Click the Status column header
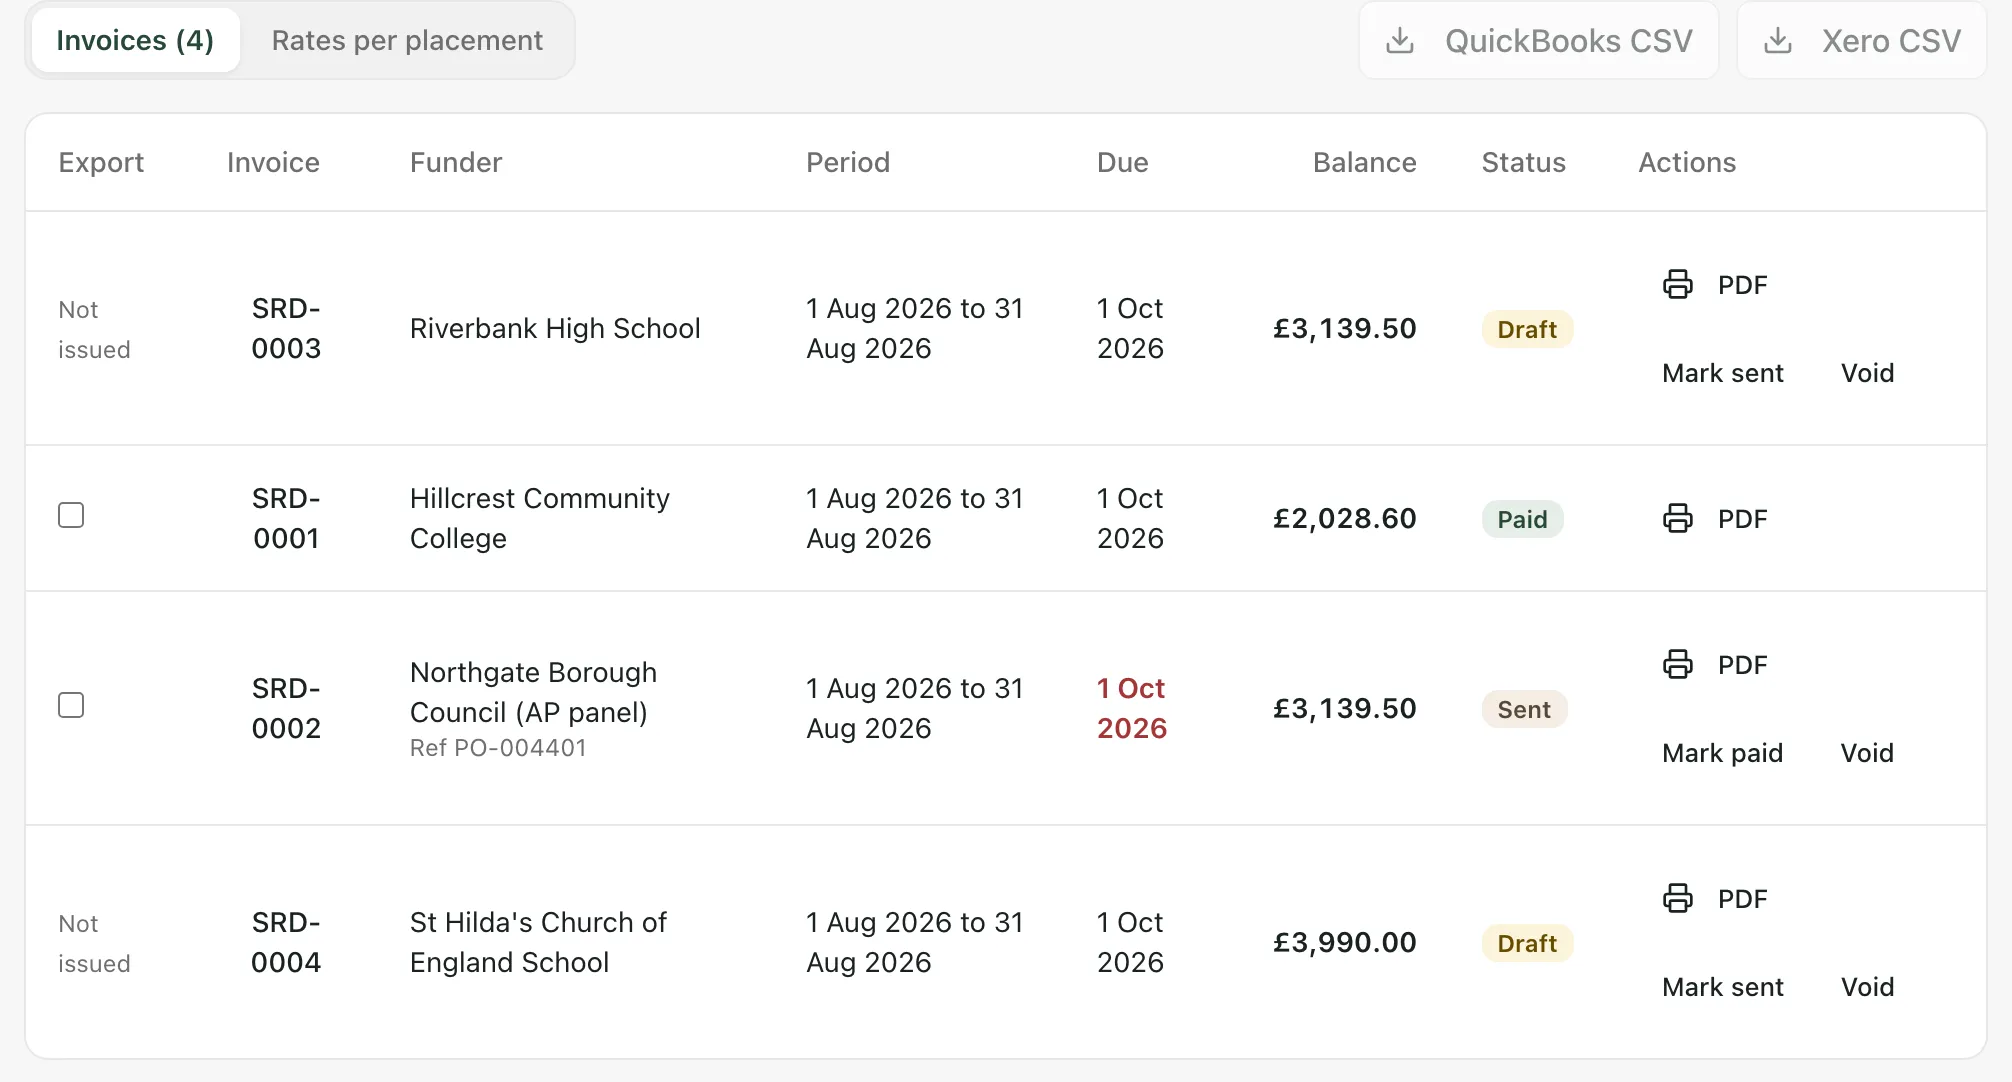 [x=1523, y=162]
